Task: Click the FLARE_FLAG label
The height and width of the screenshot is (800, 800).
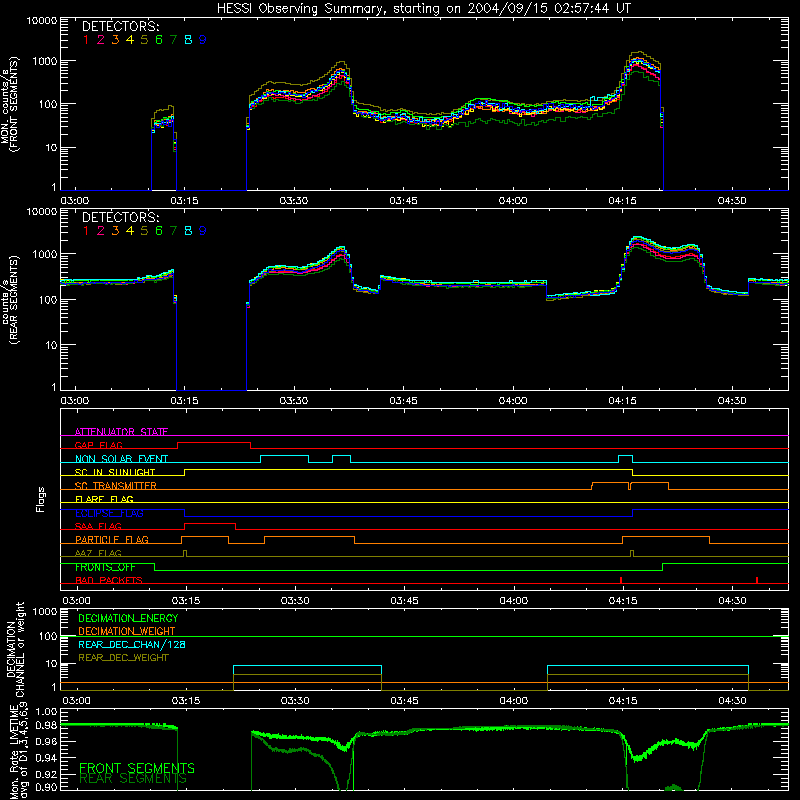Action: 104,499
